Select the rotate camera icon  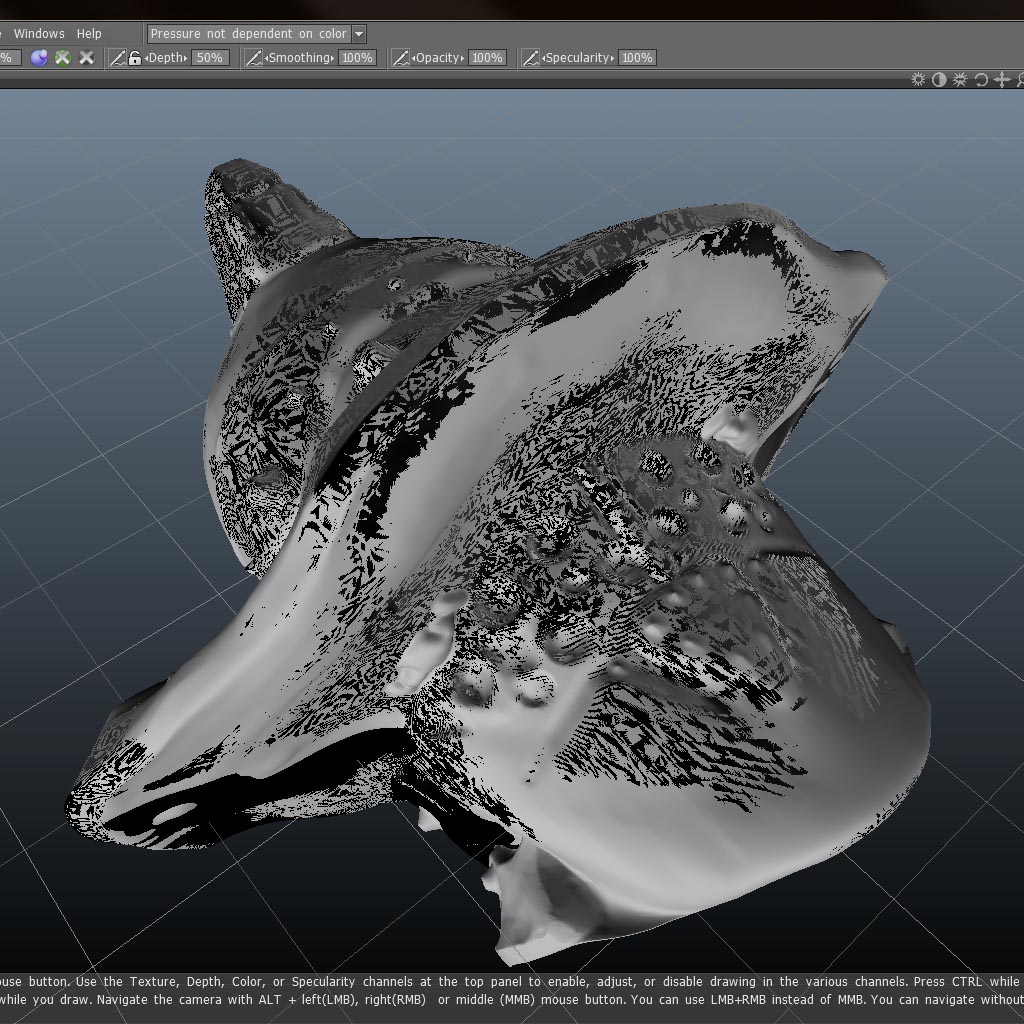point(981,80)
